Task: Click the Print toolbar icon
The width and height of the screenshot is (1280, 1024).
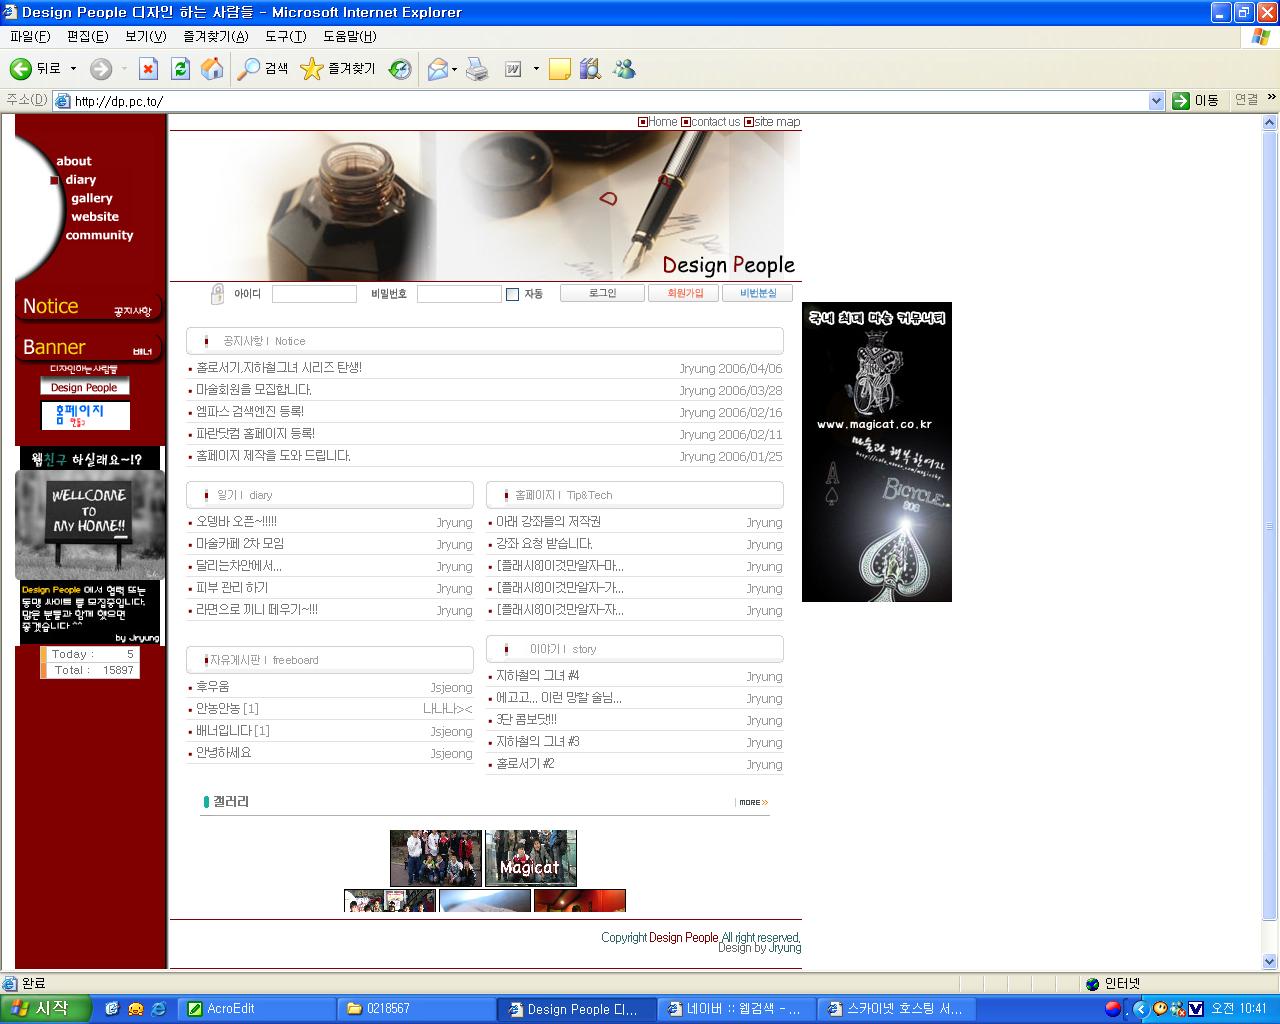Action: click(478, 69)
